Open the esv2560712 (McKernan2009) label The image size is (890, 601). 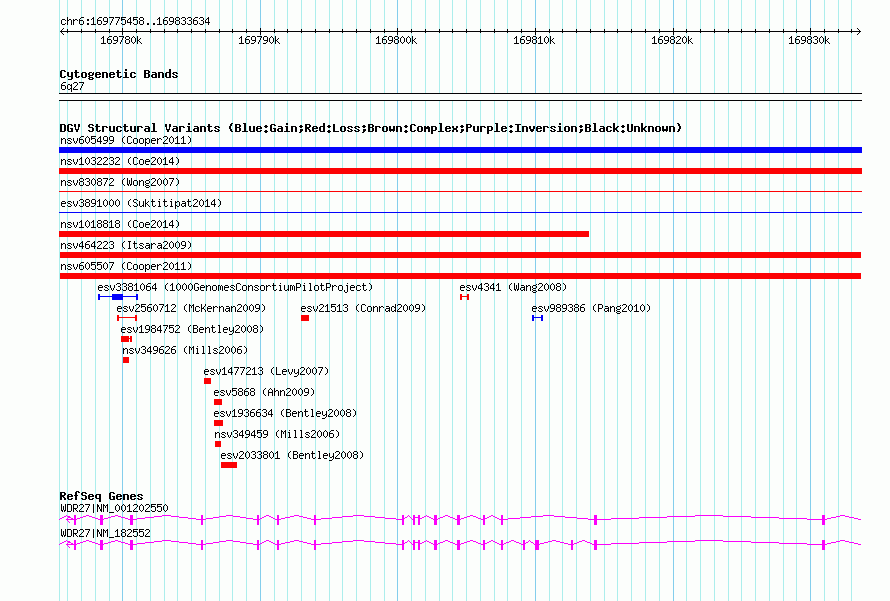191,308
